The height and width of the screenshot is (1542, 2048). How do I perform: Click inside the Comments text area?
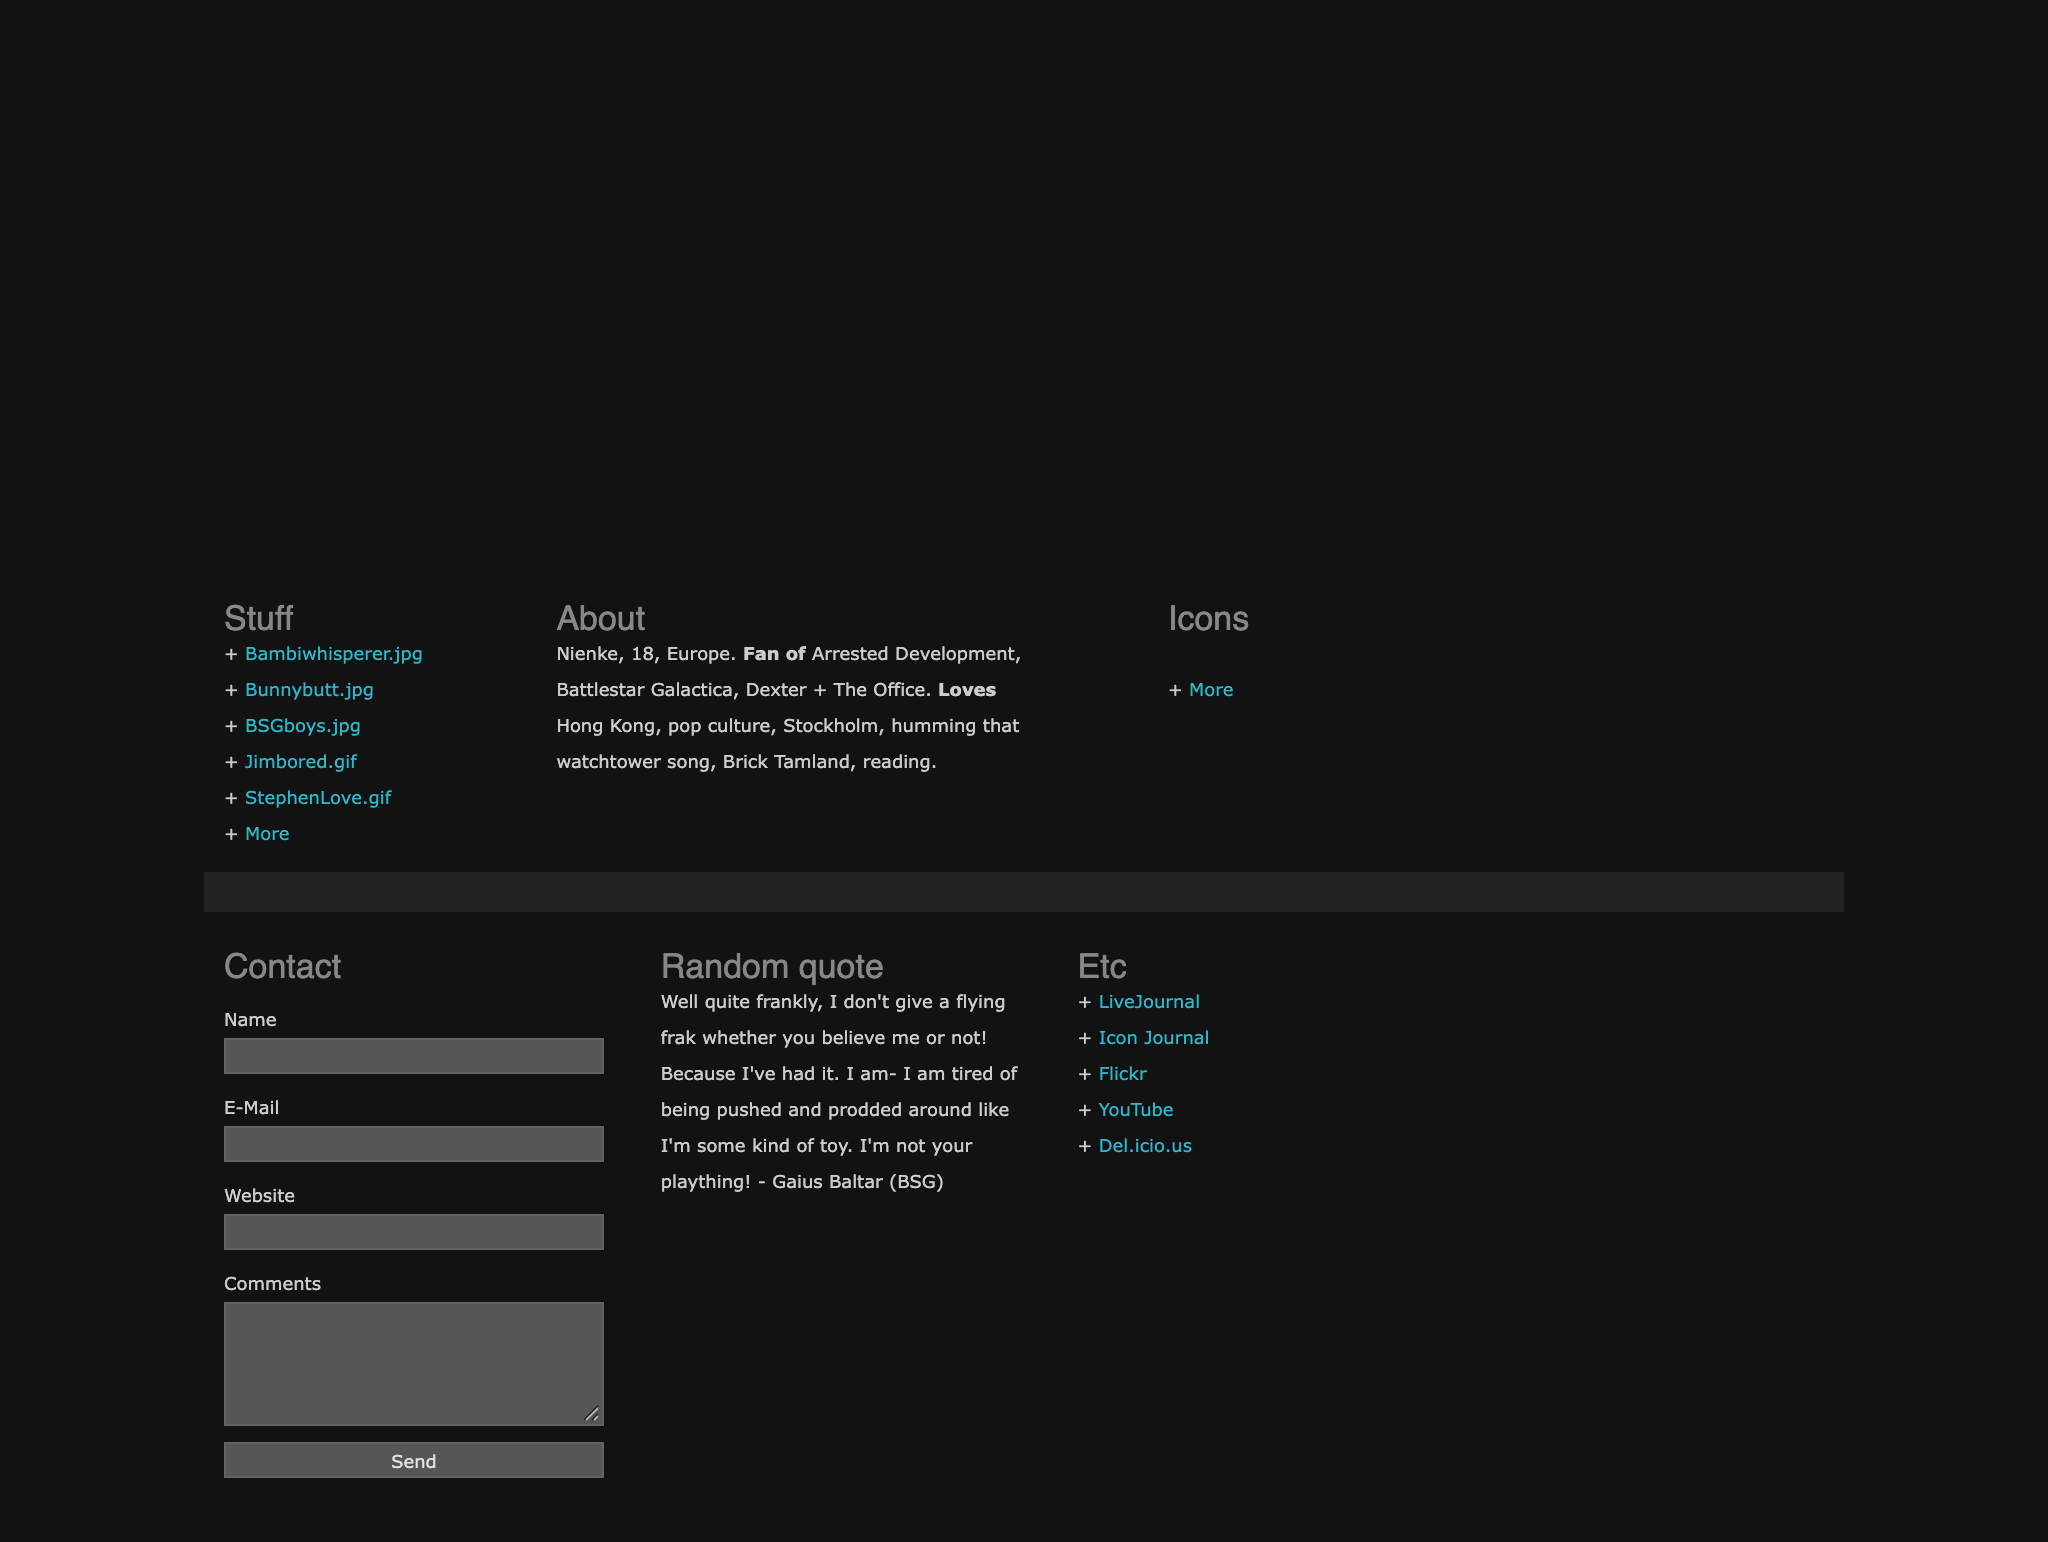pos(414,1364)
